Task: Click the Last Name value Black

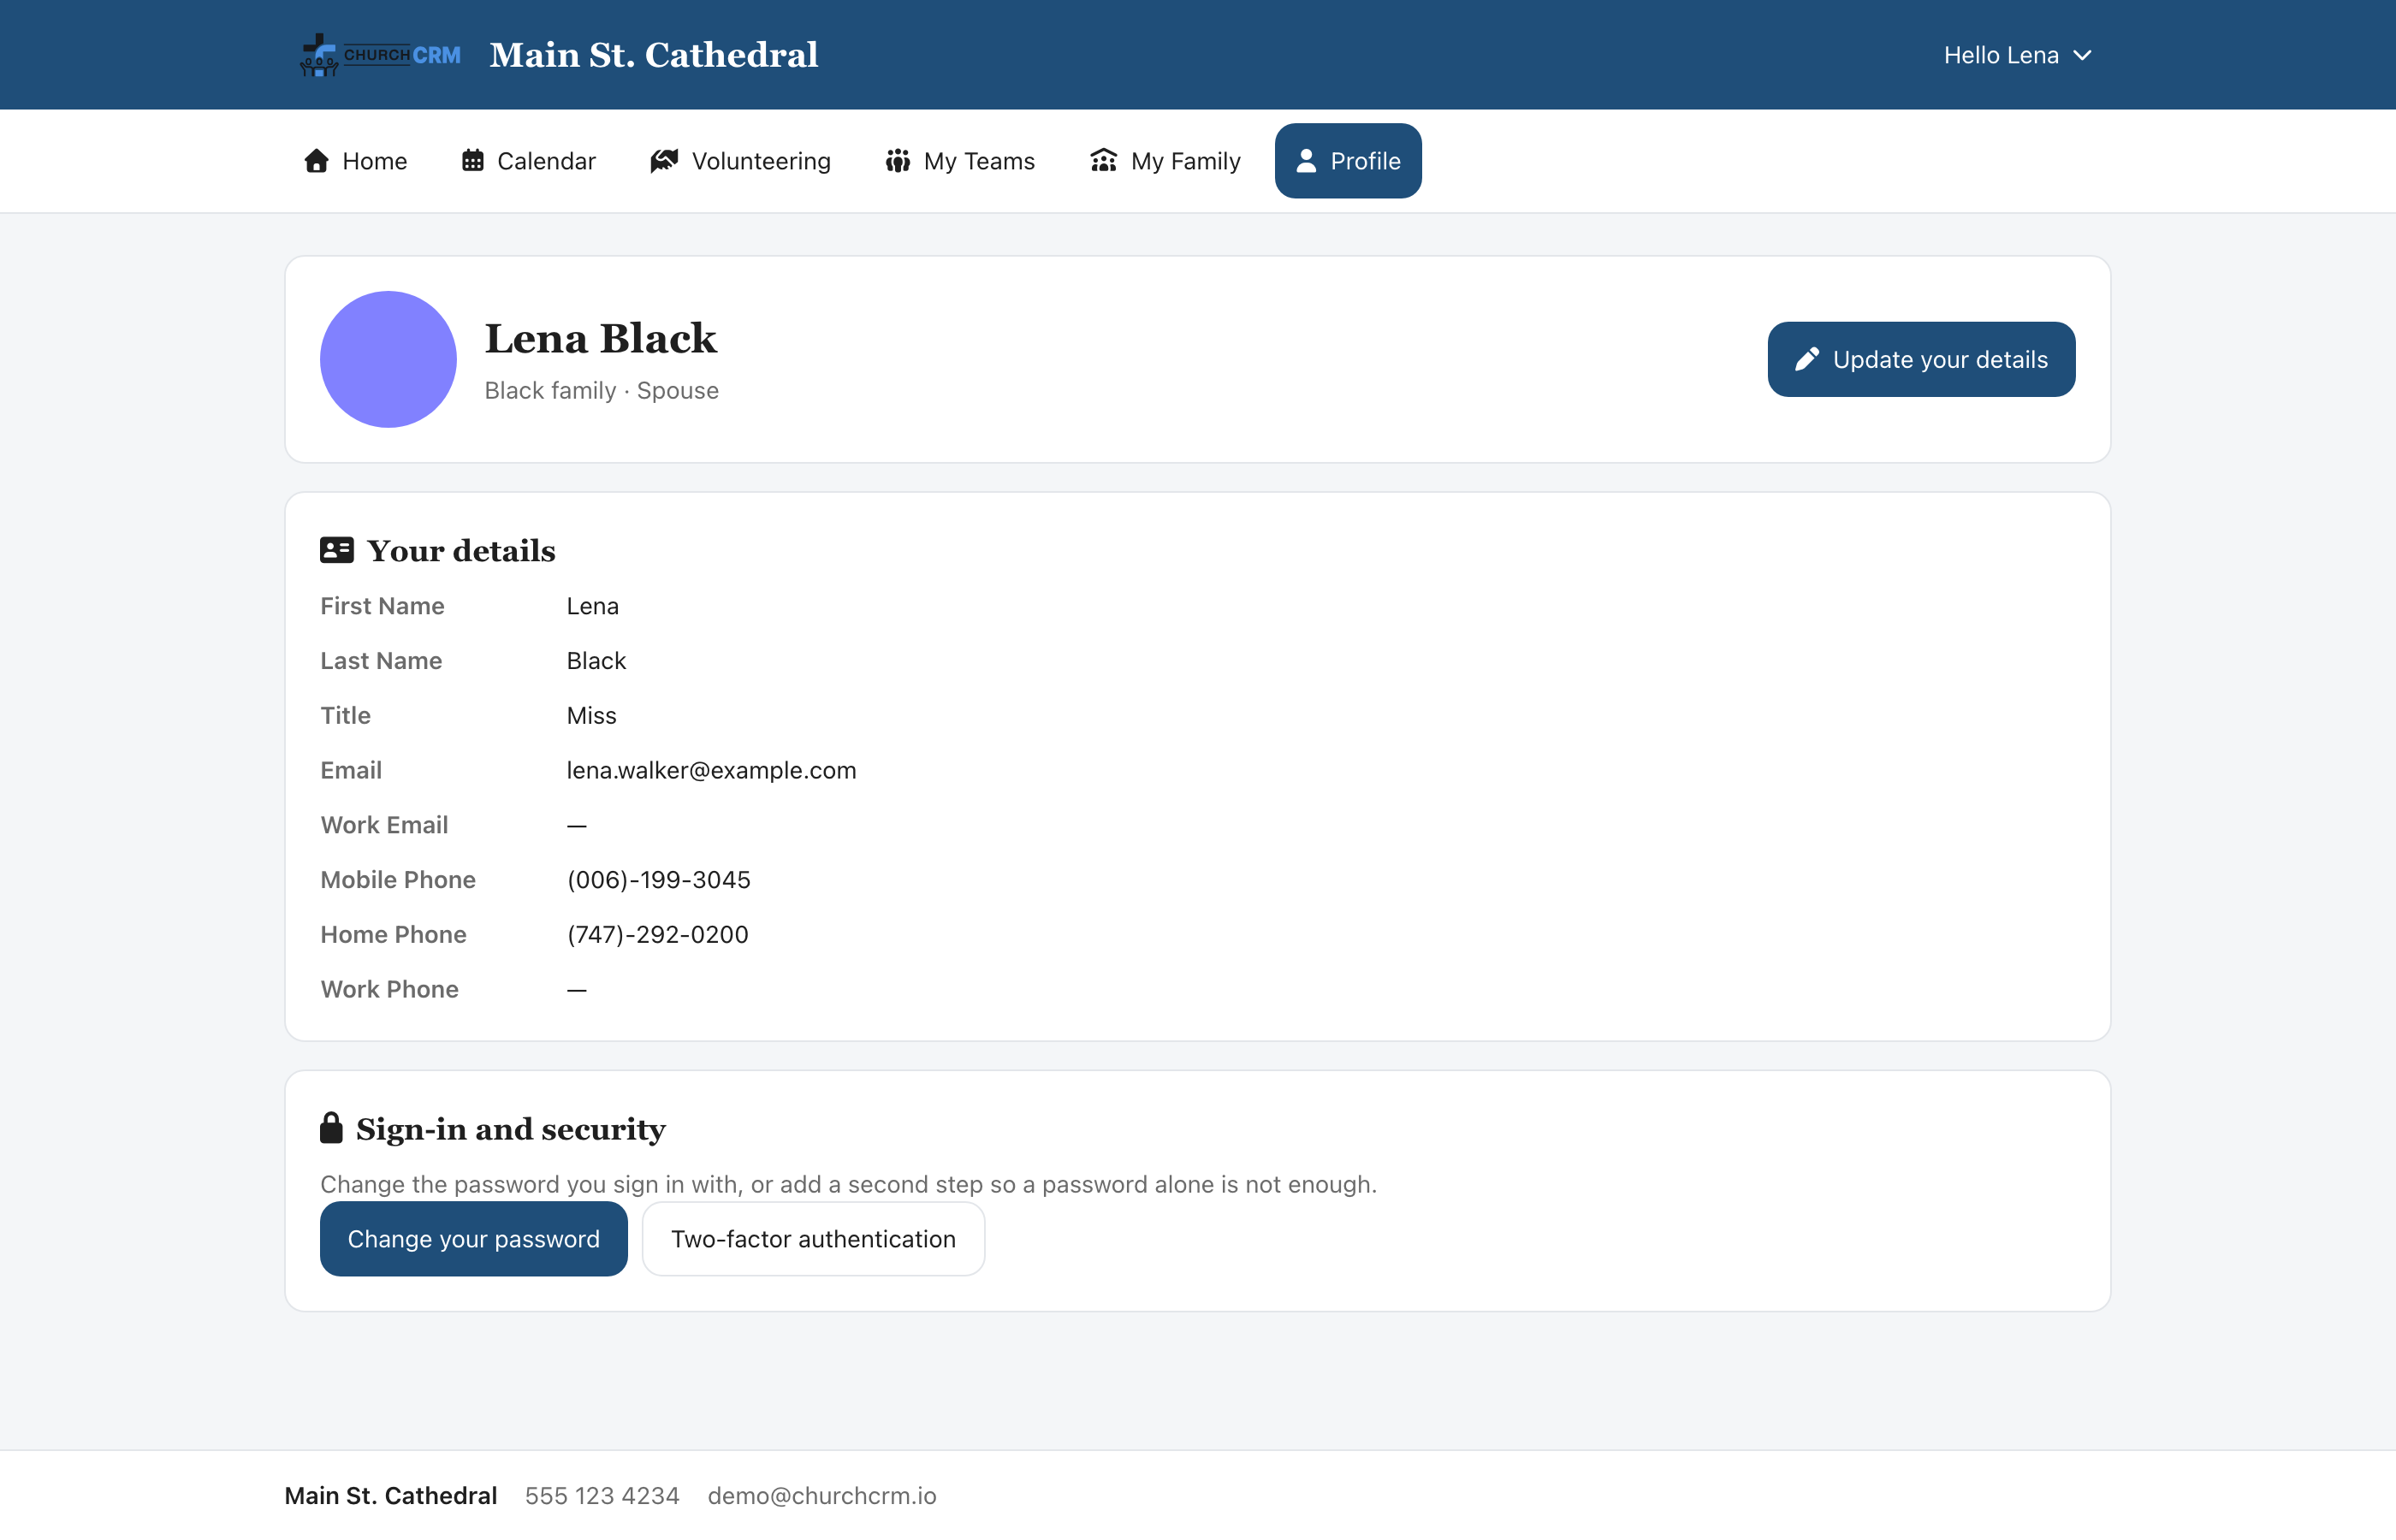Action: [x=596, y=661]
